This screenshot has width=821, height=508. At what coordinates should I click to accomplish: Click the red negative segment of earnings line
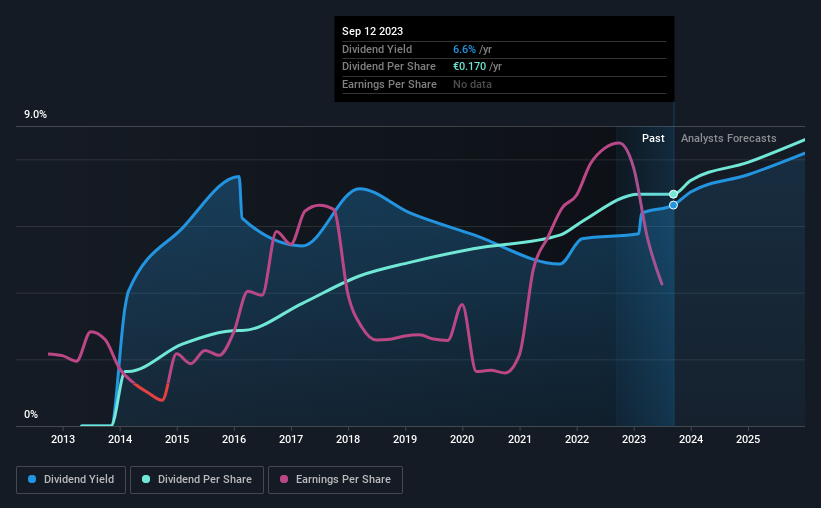pyautogui.click(x=152, y=393)
